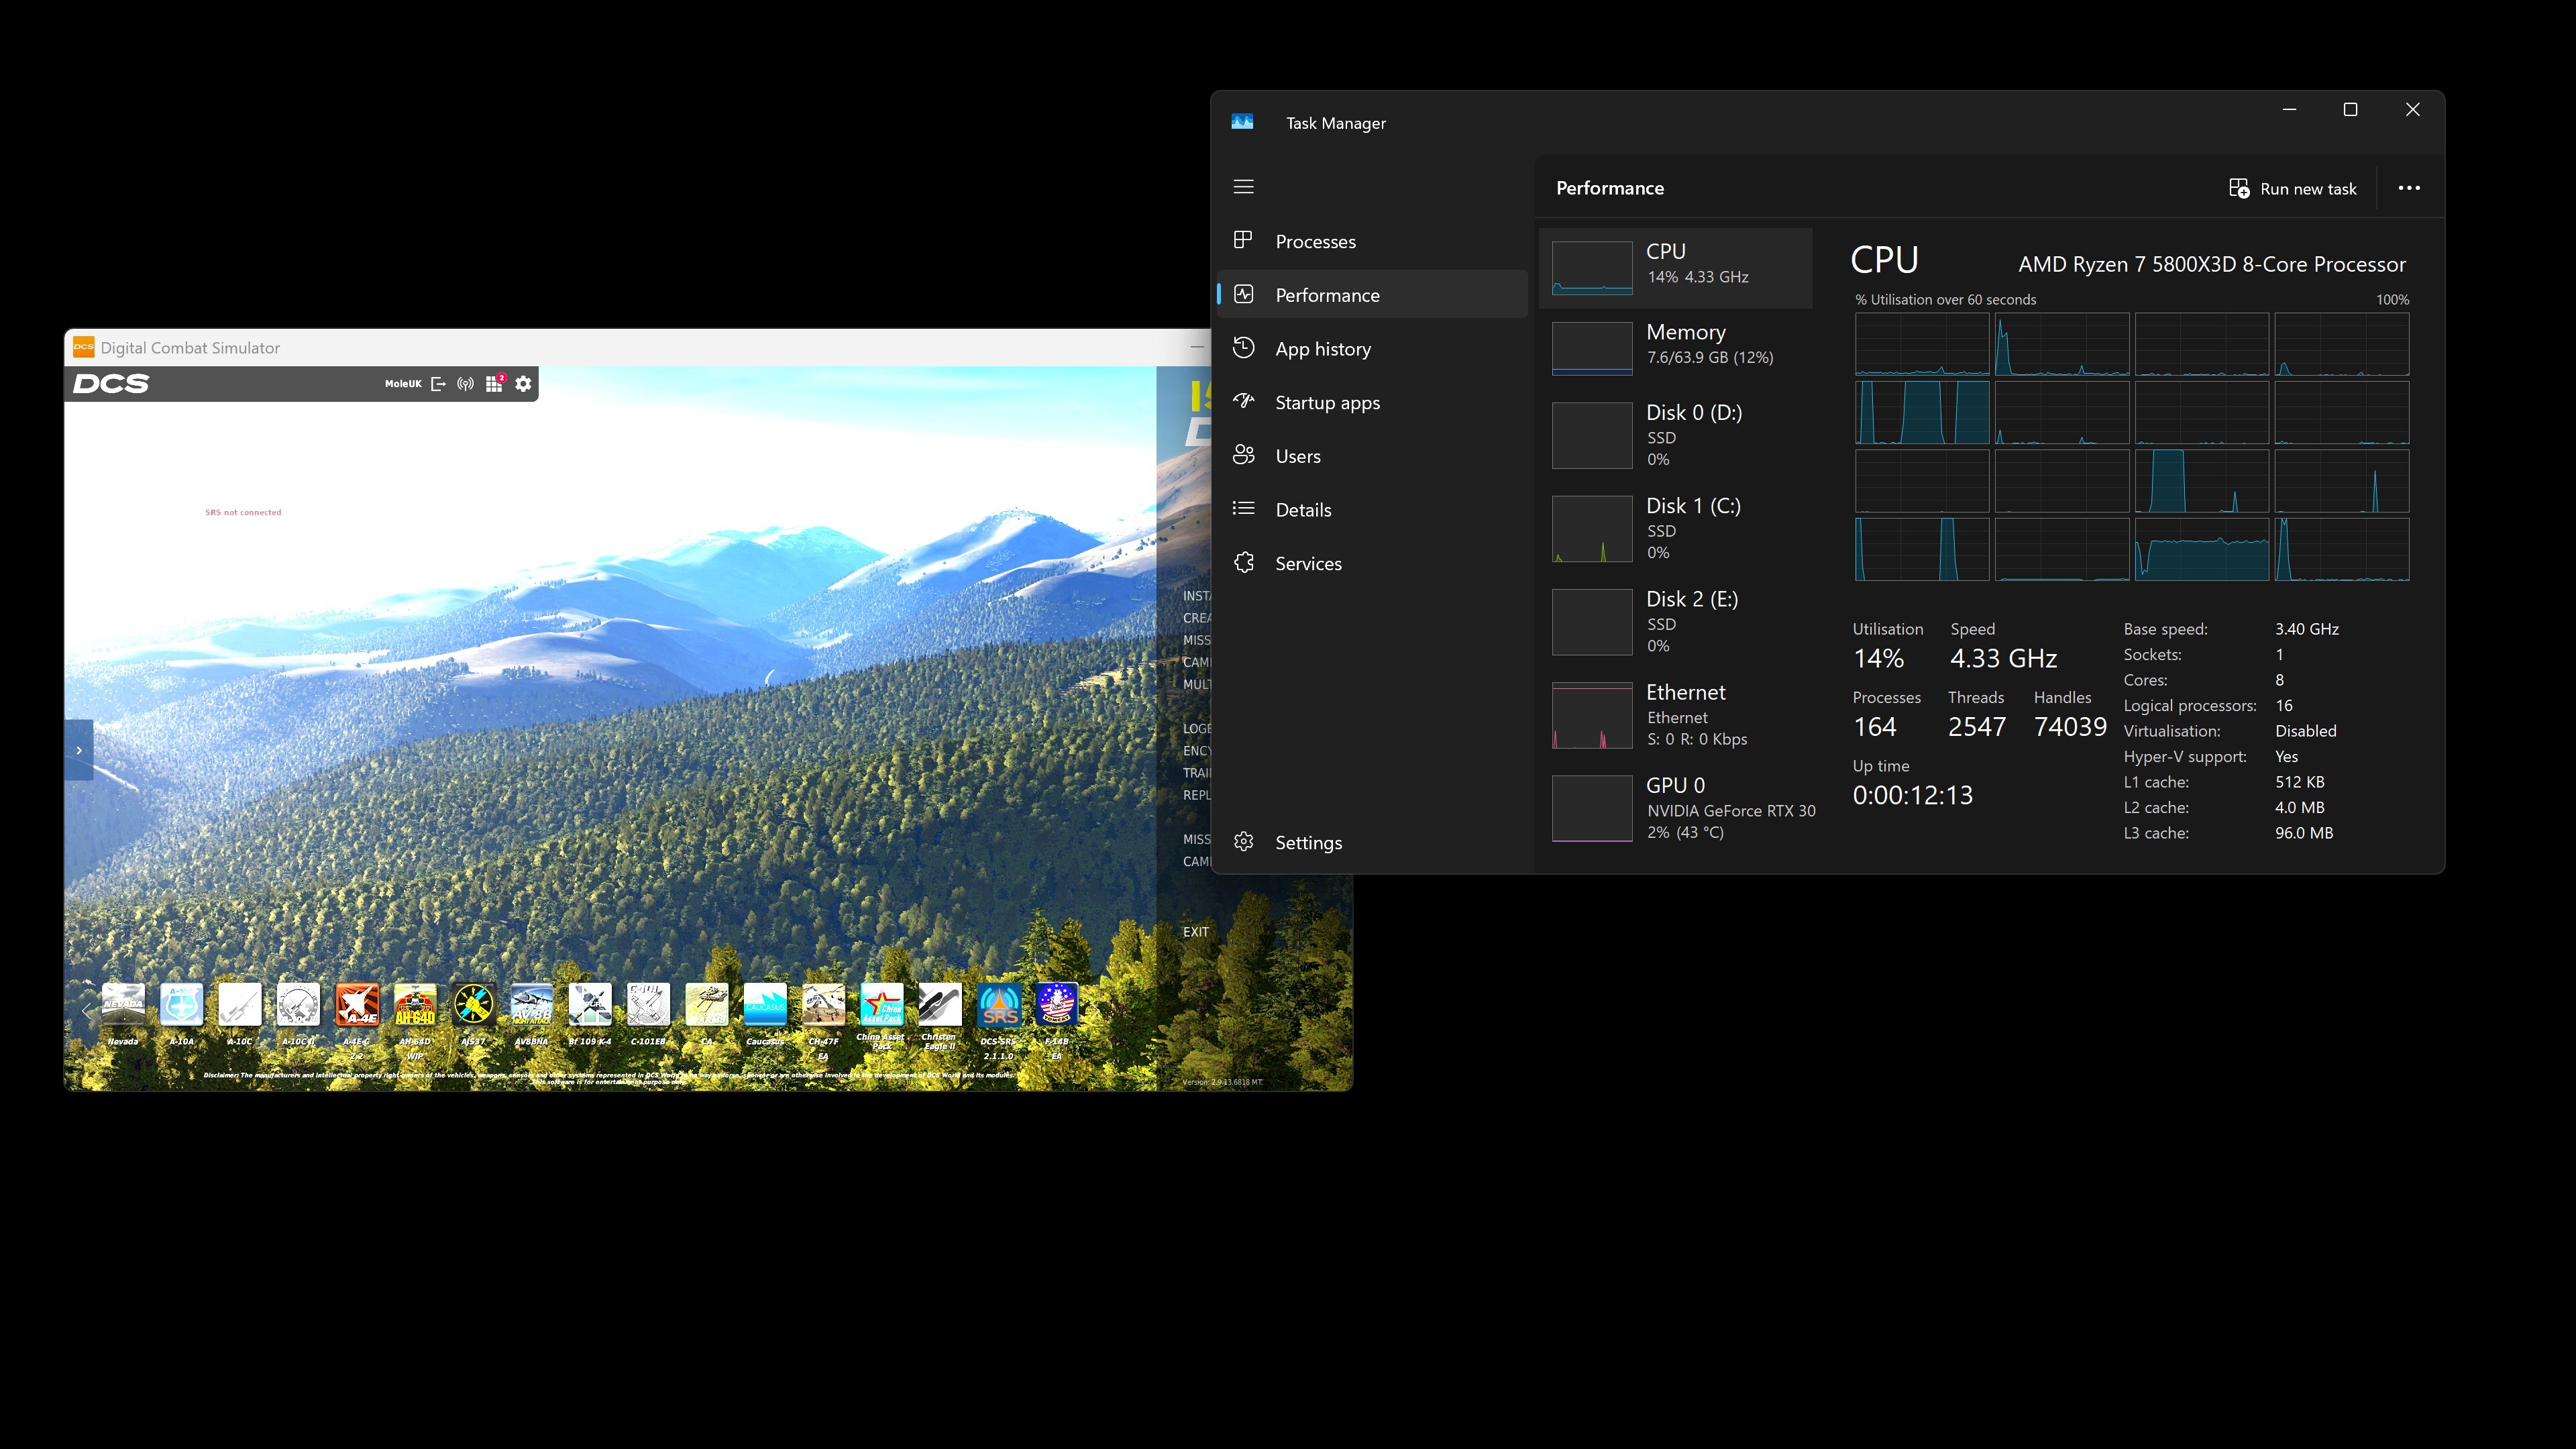Expand the DCS left side panel arrow
This screenshot has width=2576, height=1449.
click(79, 750)
